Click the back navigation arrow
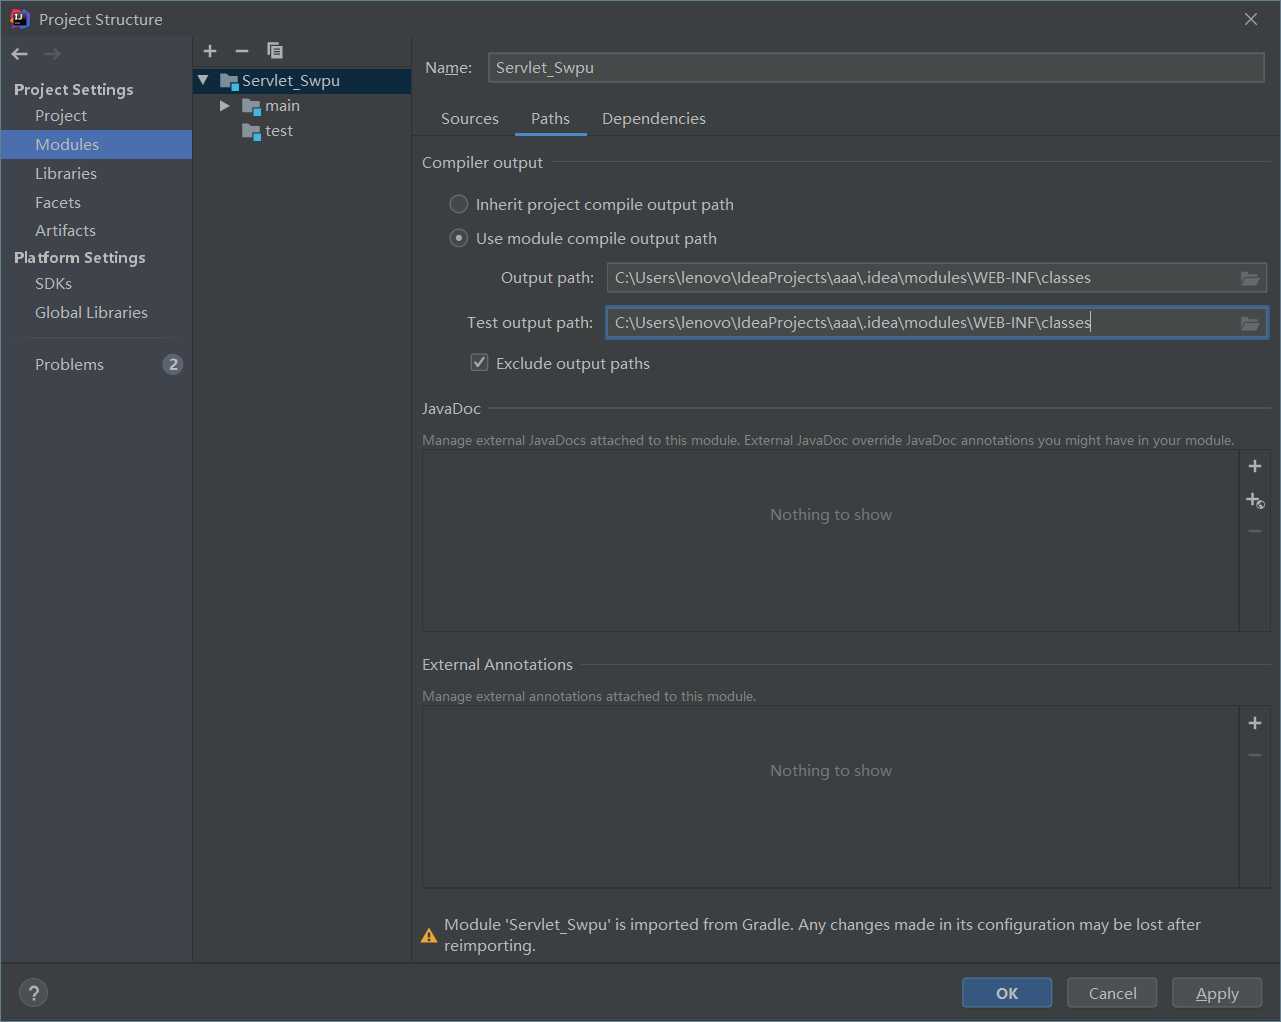Viewport: 1281px width, 1022px height. click(x=20, y=54)
